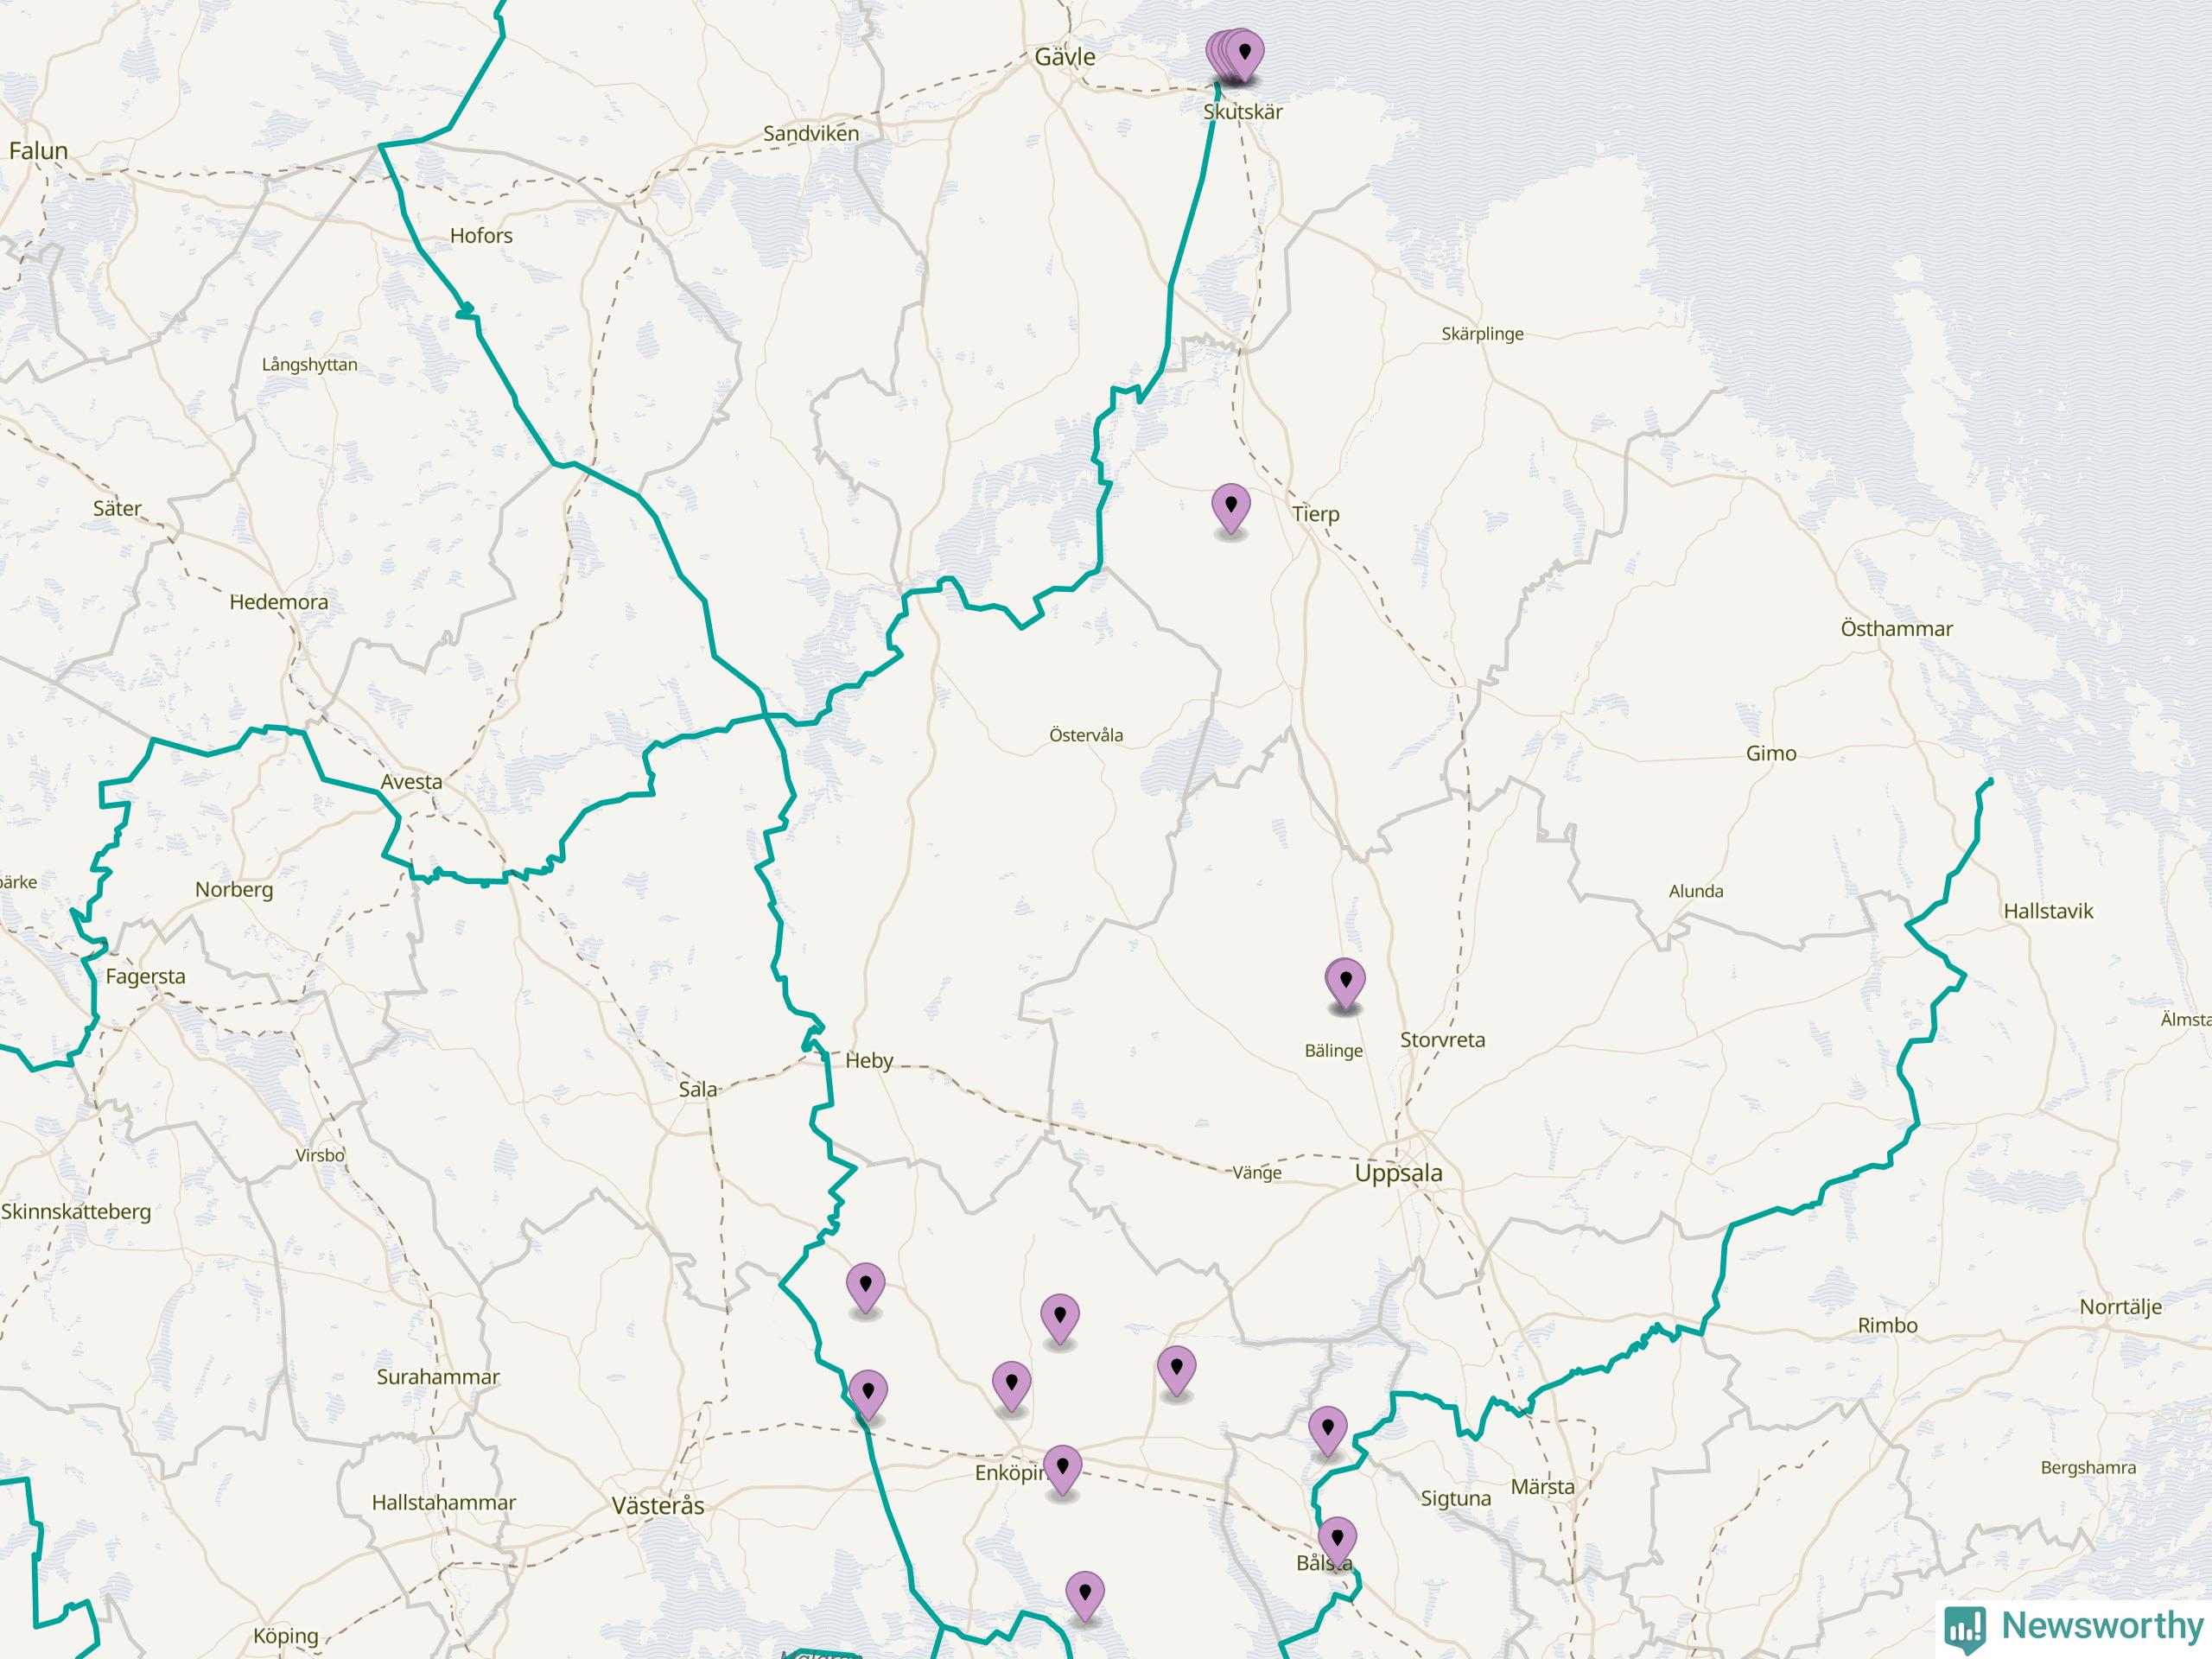This screenshot has width=2212, height=1659.
Task: Click the Avesta town label
Action: pos(411,782)
